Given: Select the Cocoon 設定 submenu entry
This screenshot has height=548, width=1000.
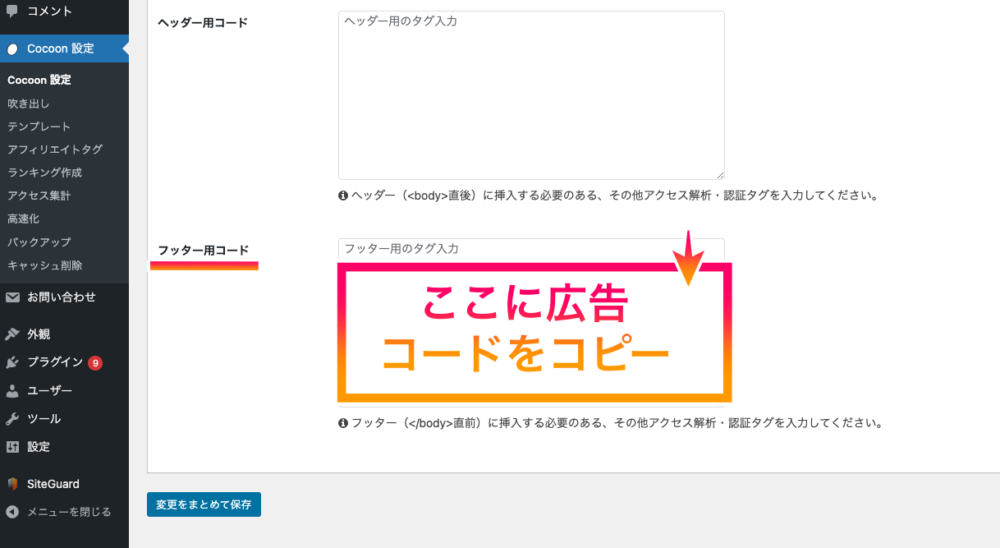Looking at the screenshot, I should 40,80.
